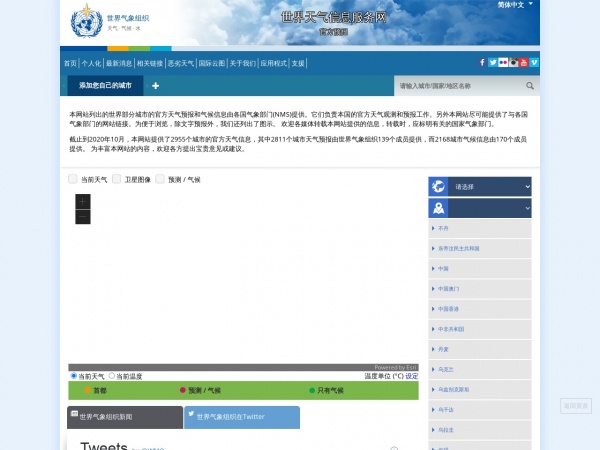The image size is (600, 450).
Task: Expand the 乌克兰 entry
Action: click(x=480, y=370)
